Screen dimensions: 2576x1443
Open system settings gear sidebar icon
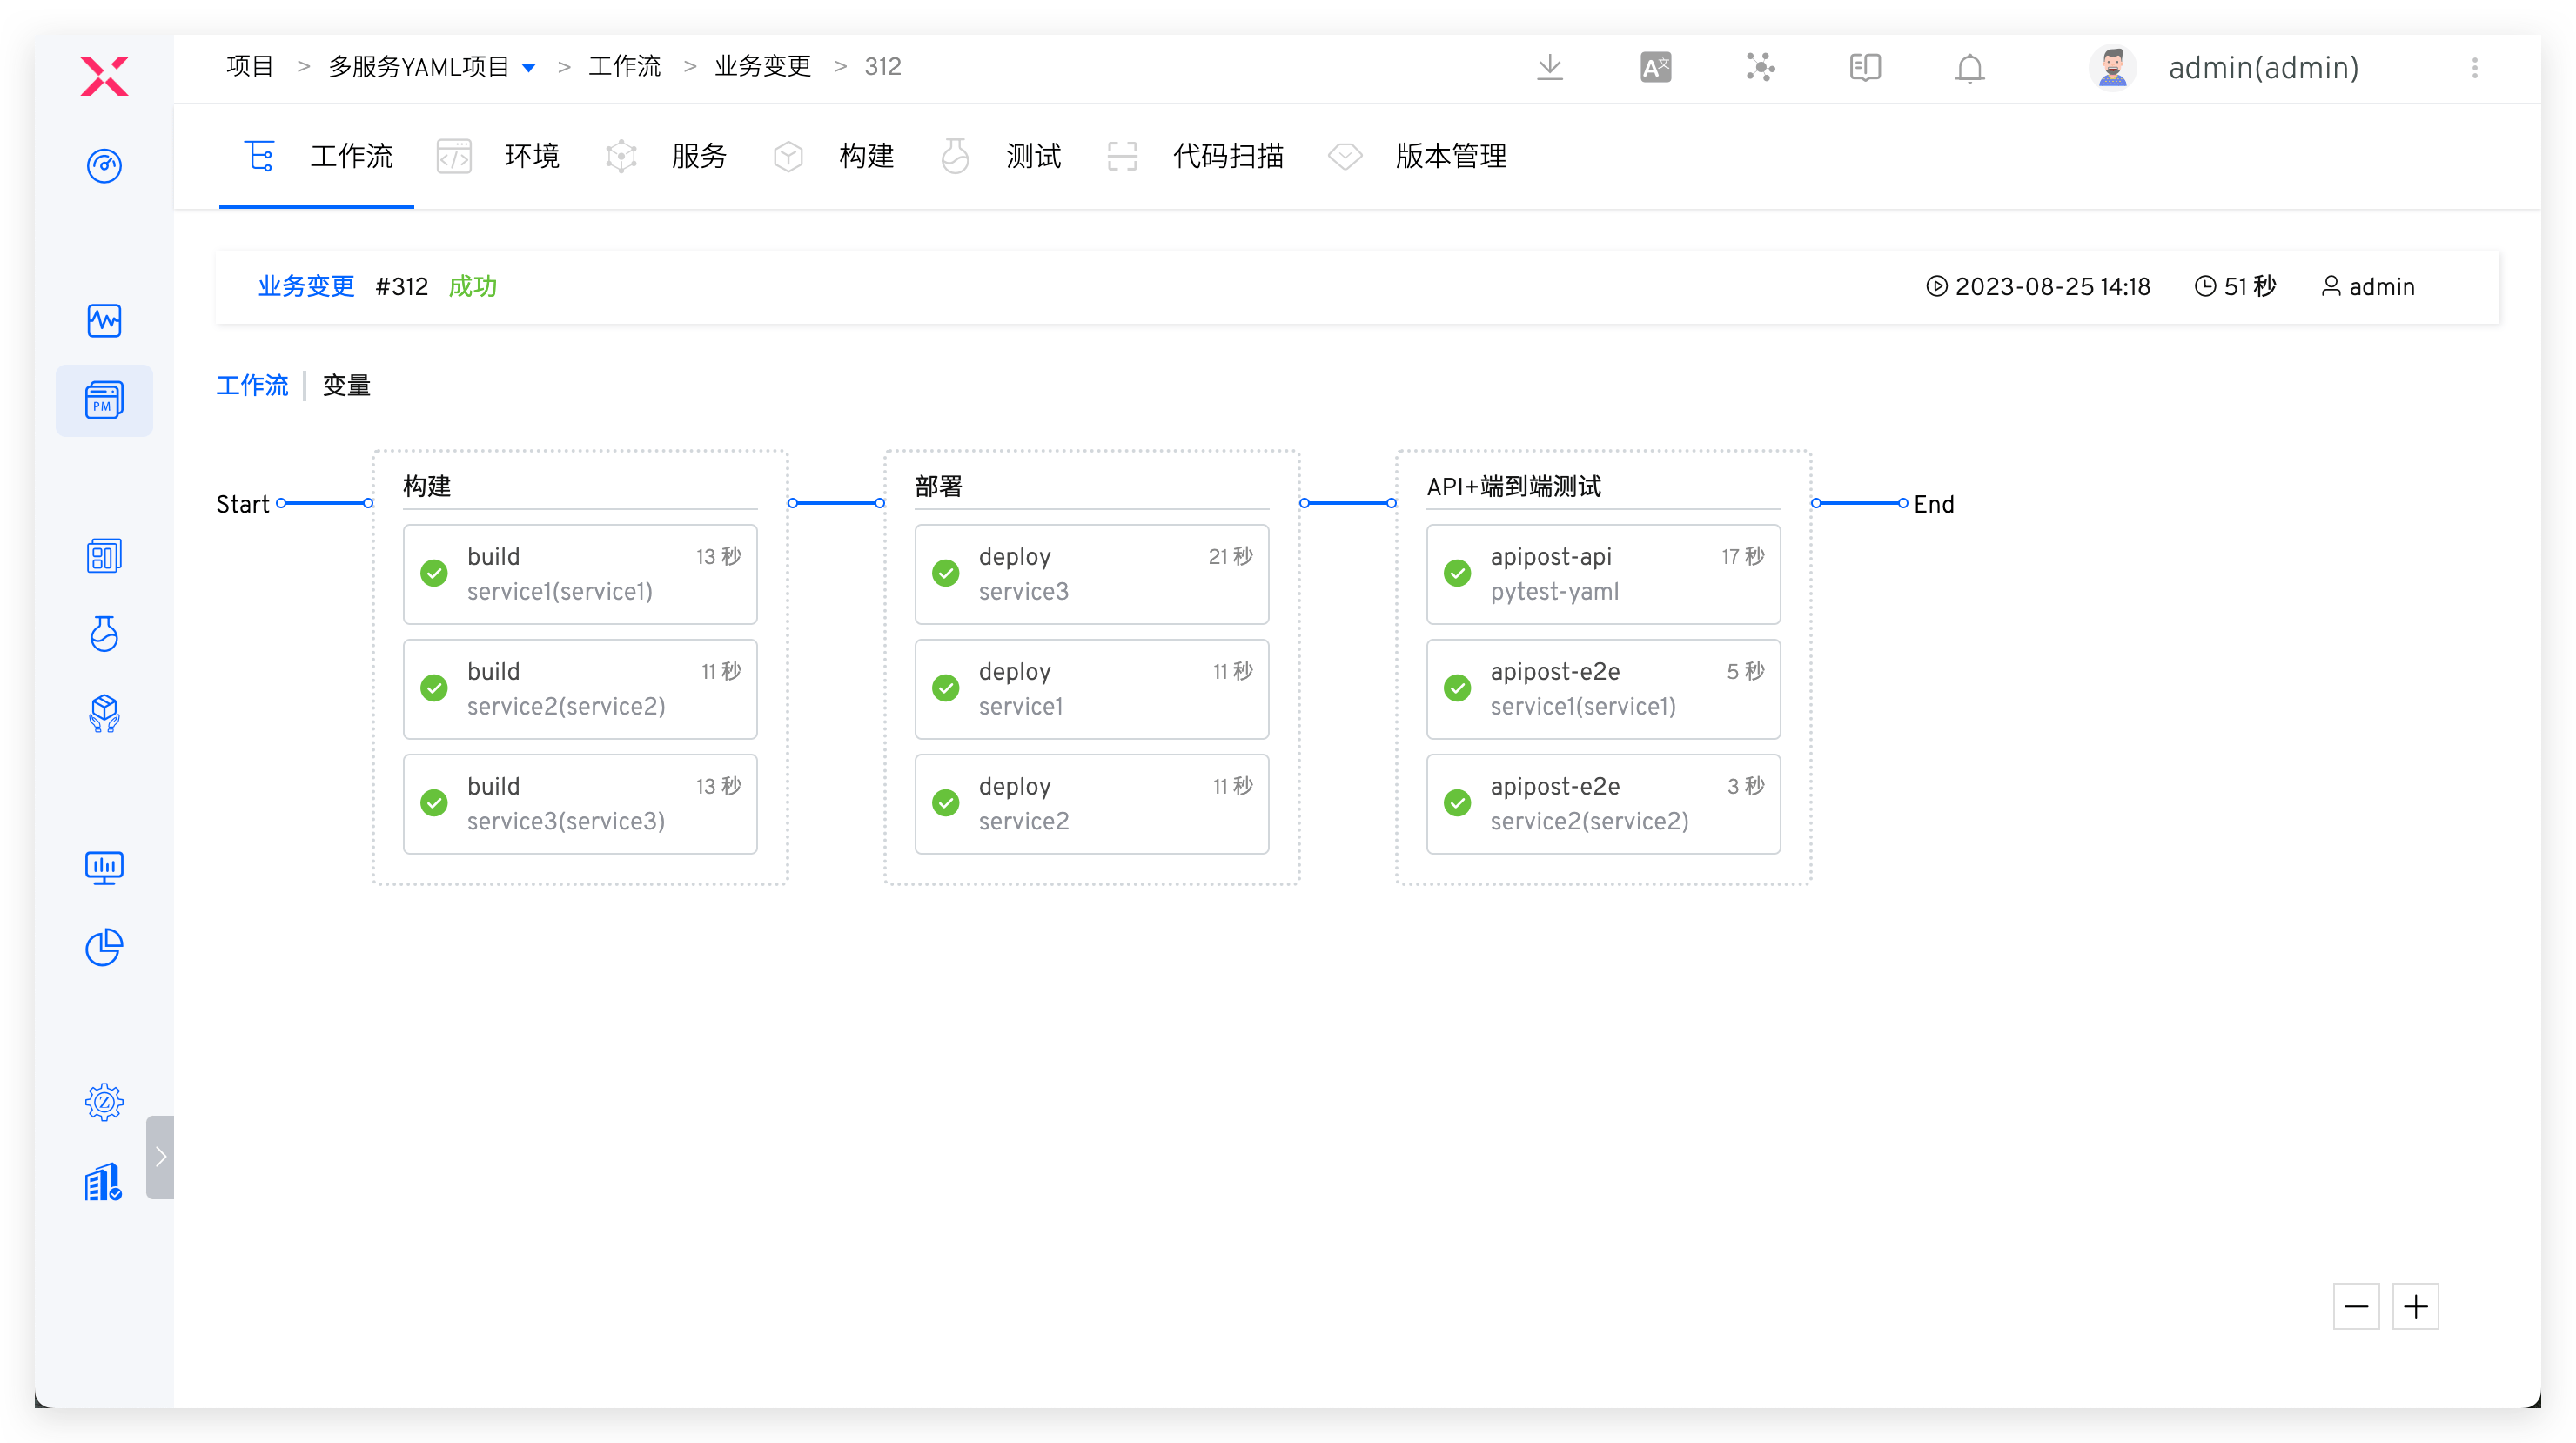tap(104, 1102)
